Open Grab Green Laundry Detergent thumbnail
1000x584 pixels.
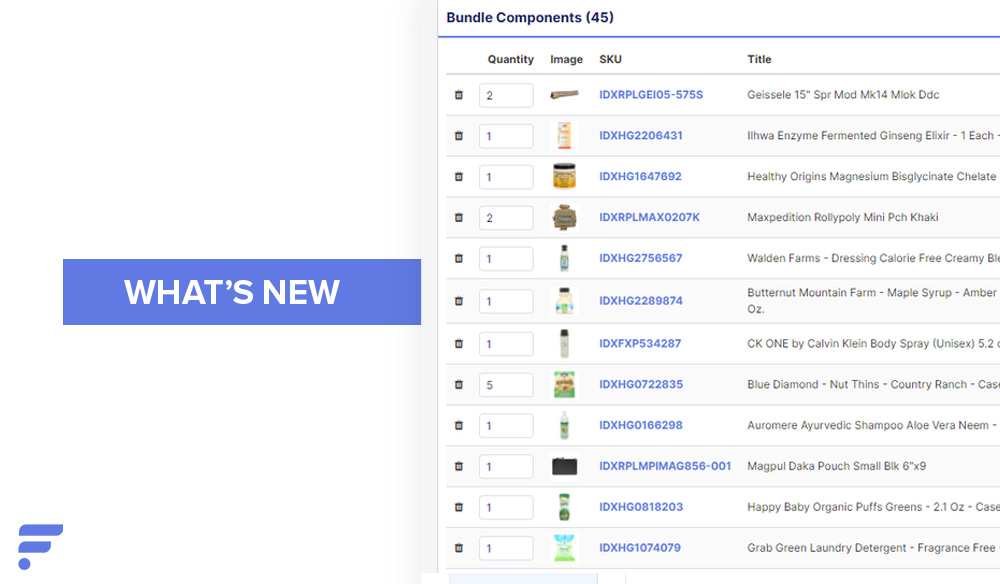click(x=565, y=548)
